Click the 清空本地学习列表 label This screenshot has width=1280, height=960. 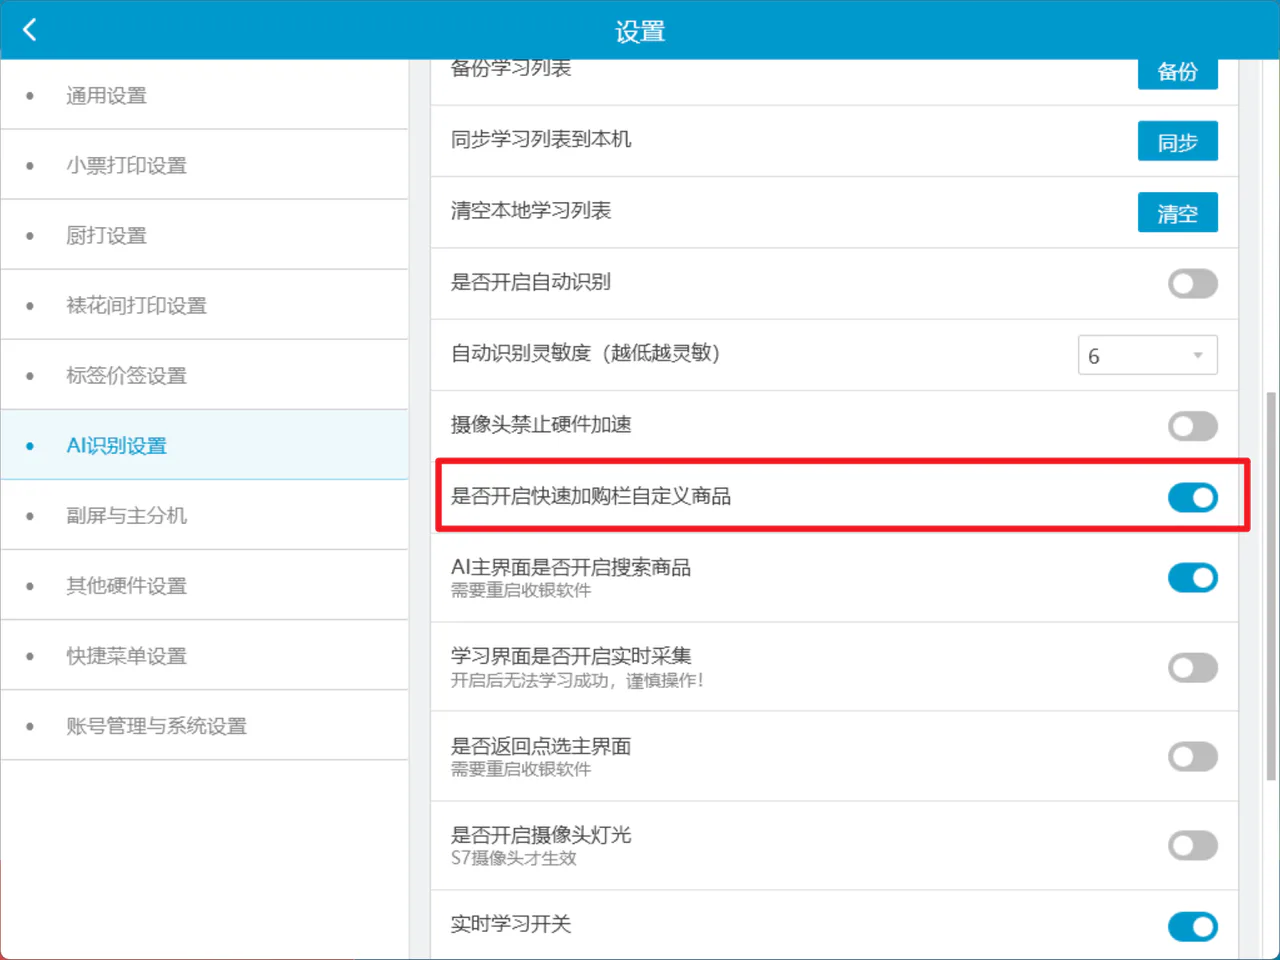pos(531,210)
